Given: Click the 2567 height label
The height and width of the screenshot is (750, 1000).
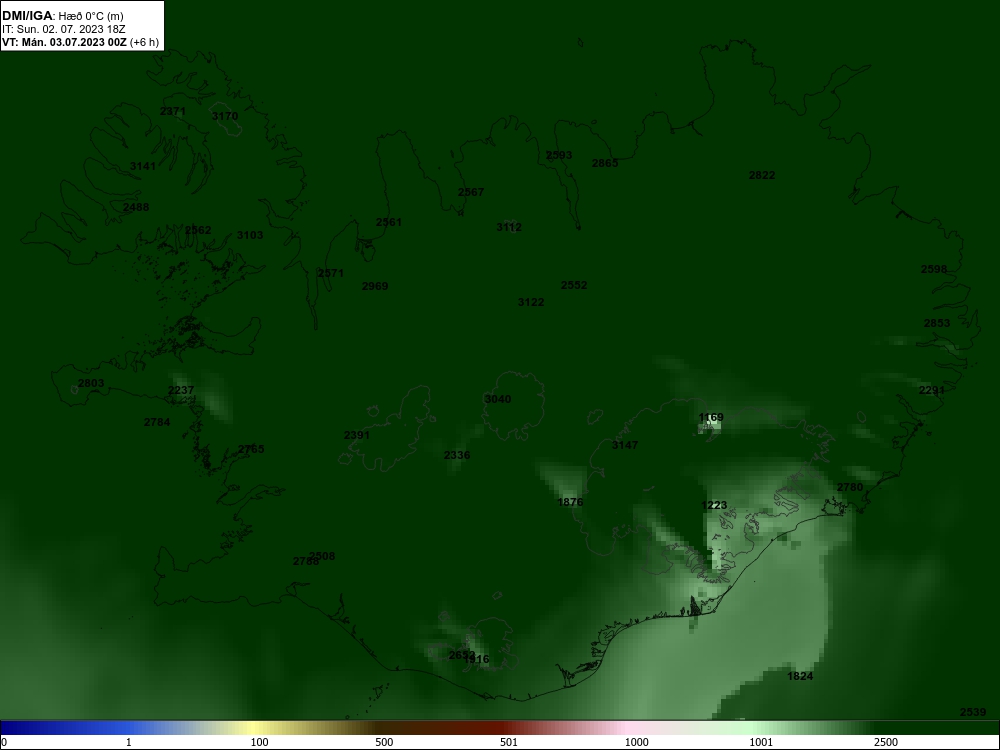Looking at the screenshot, I should (x=471, y=192).
